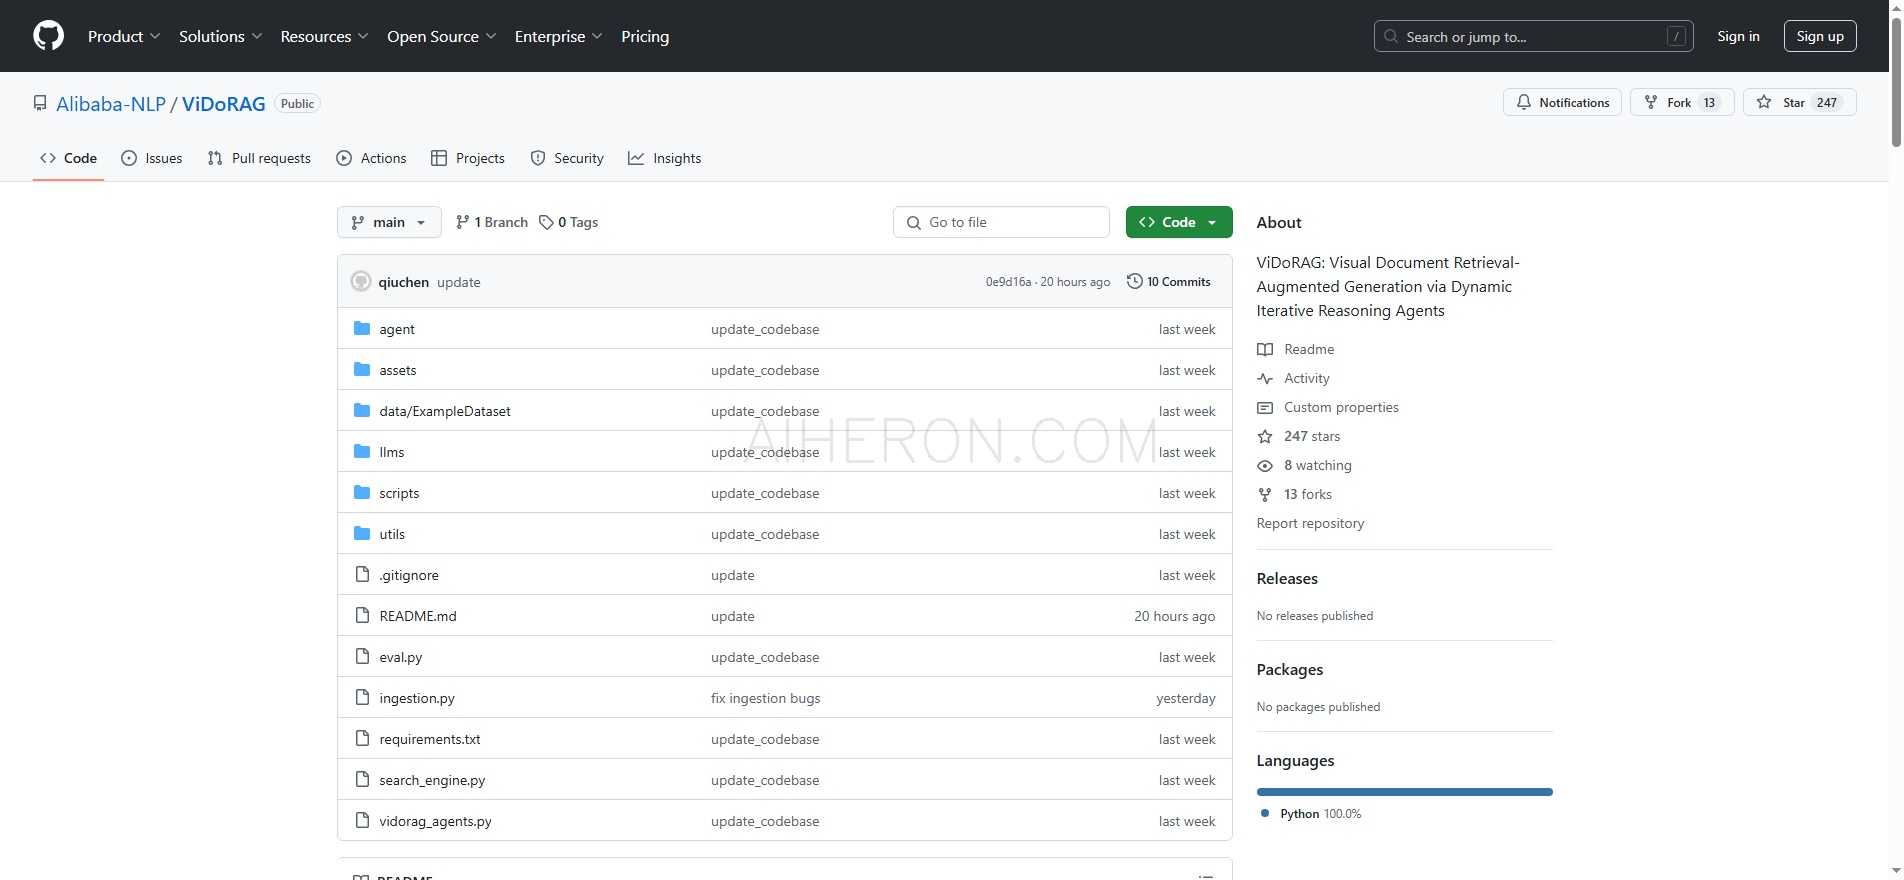
Task: Expand the Enterprise menu
Action: (558, 36)
